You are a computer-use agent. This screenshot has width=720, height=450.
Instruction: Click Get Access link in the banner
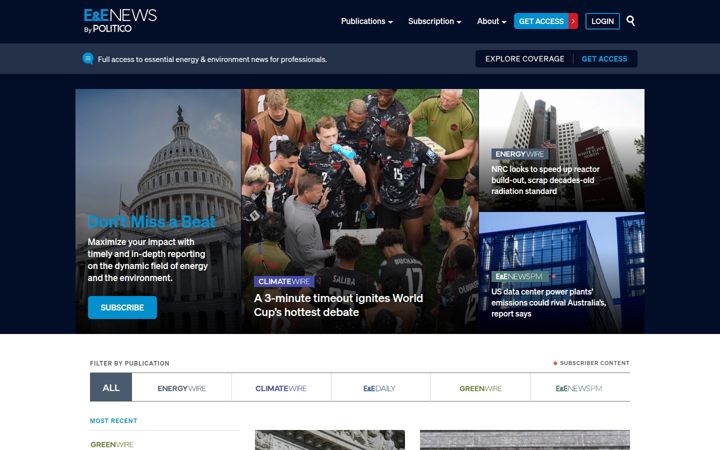coord(604,59)
